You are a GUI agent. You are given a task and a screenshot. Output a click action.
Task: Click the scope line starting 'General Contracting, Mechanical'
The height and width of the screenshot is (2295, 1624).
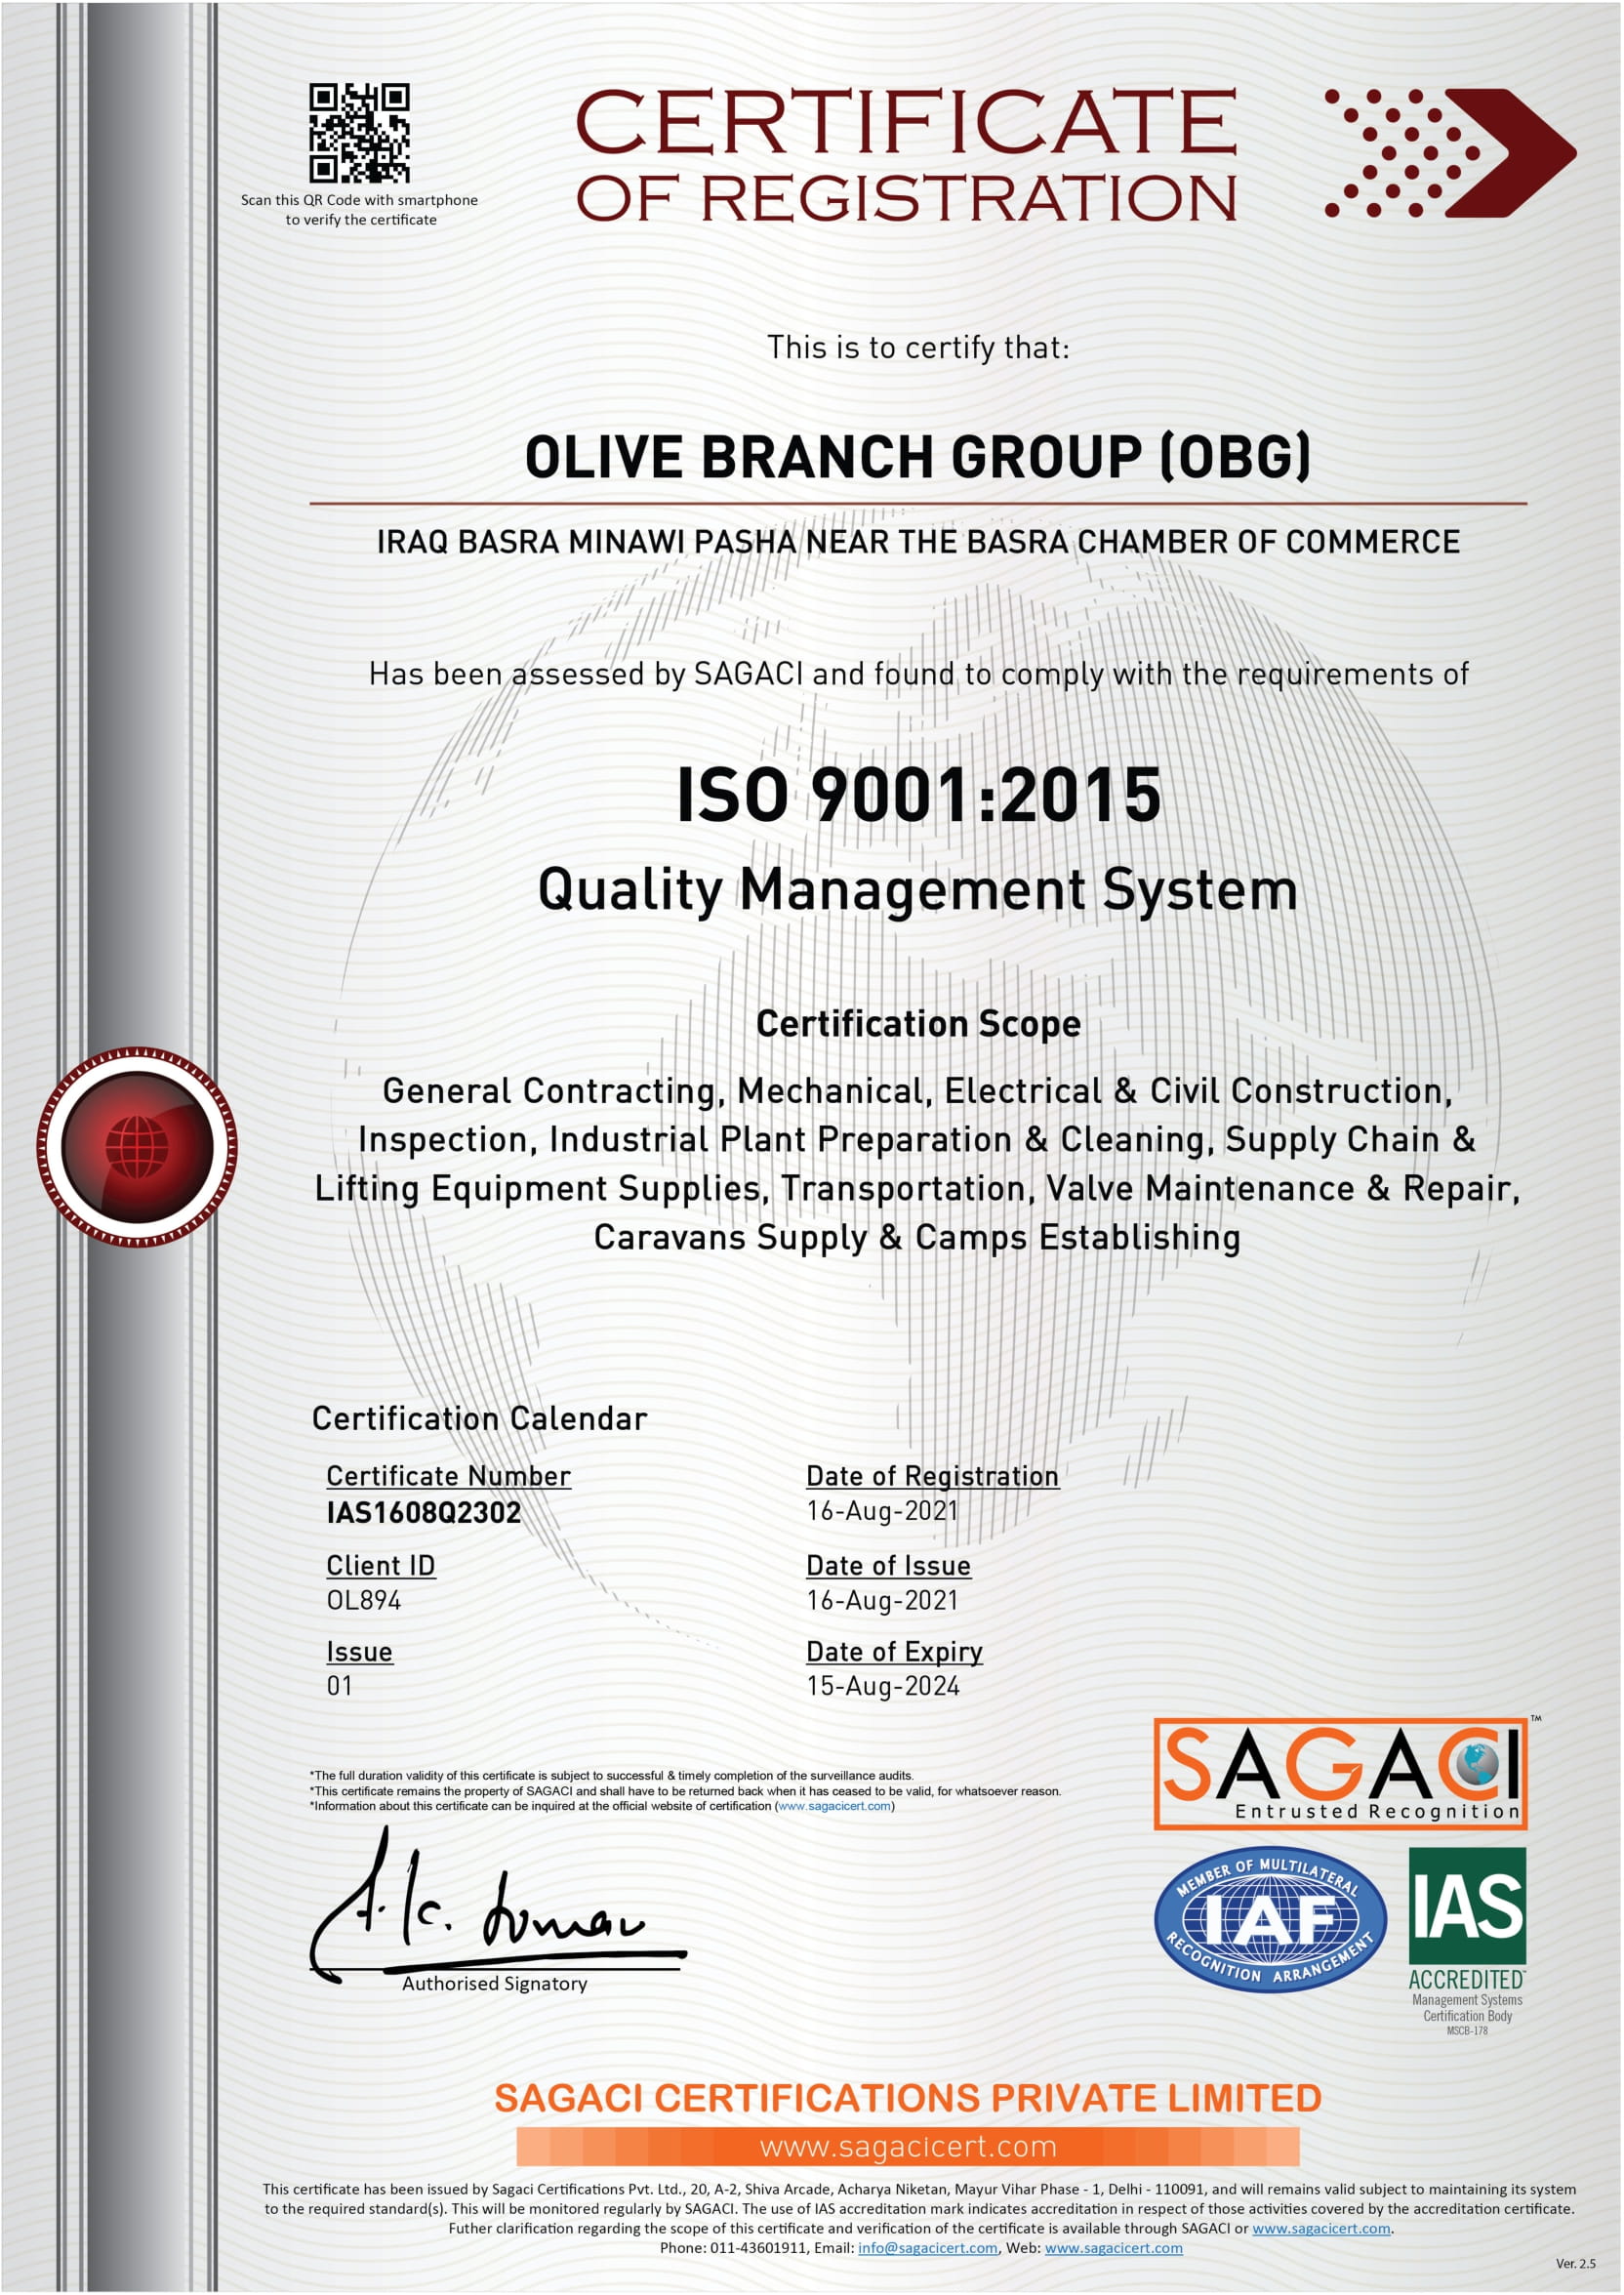point(918,1091)
